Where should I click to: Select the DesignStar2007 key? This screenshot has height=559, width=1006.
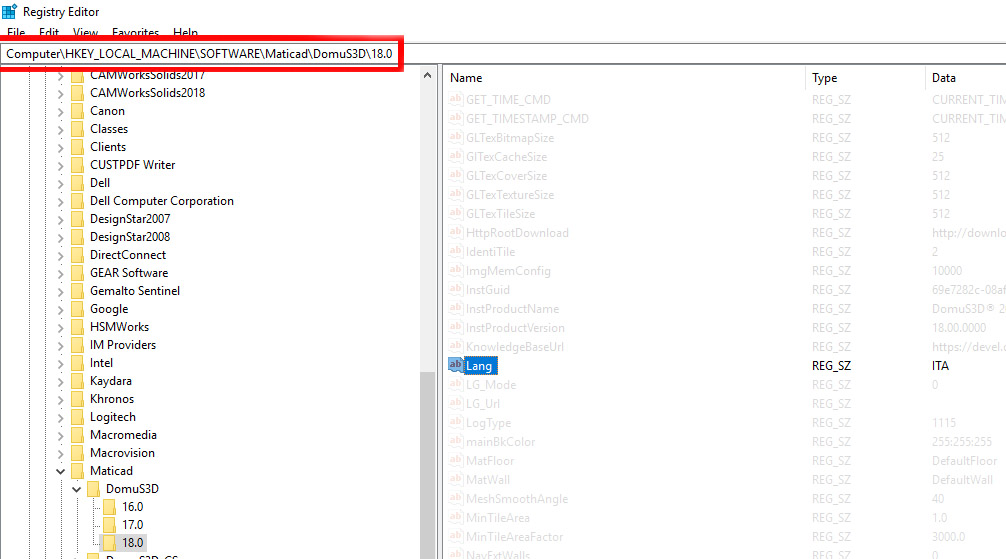[130, 219]
